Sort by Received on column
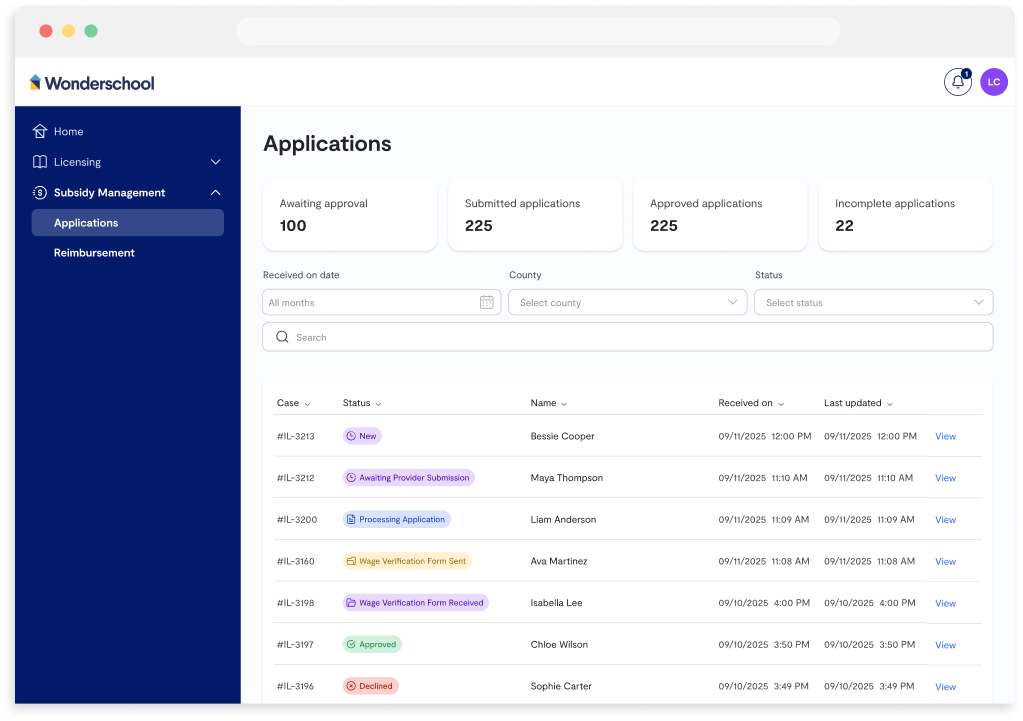The width and height of the screenshot is (1023, 721). click(x=751, y=403)
